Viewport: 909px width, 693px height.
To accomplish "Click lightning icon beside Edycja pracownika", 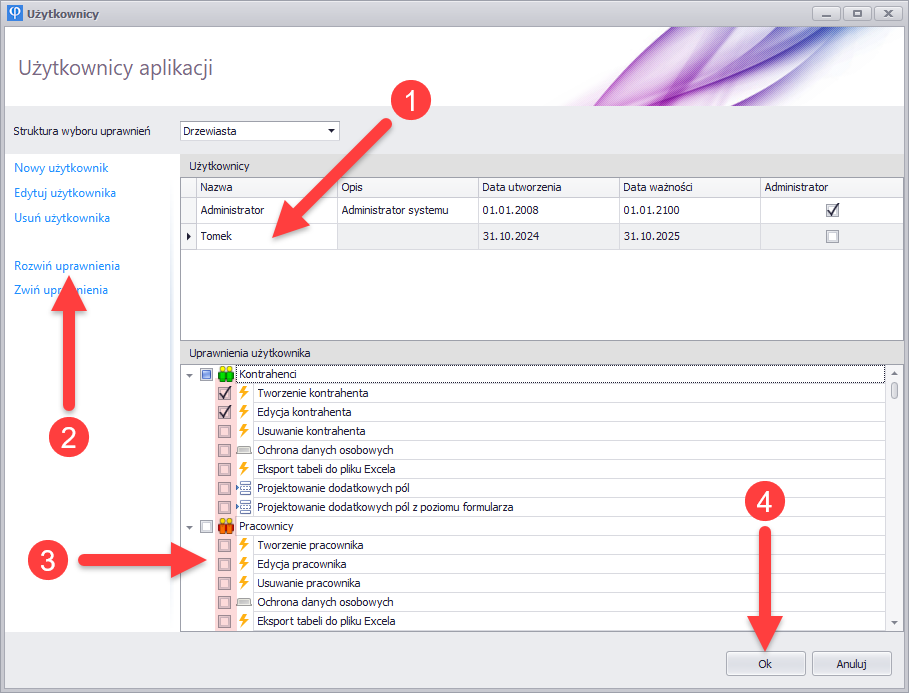I will click(243, 564).
